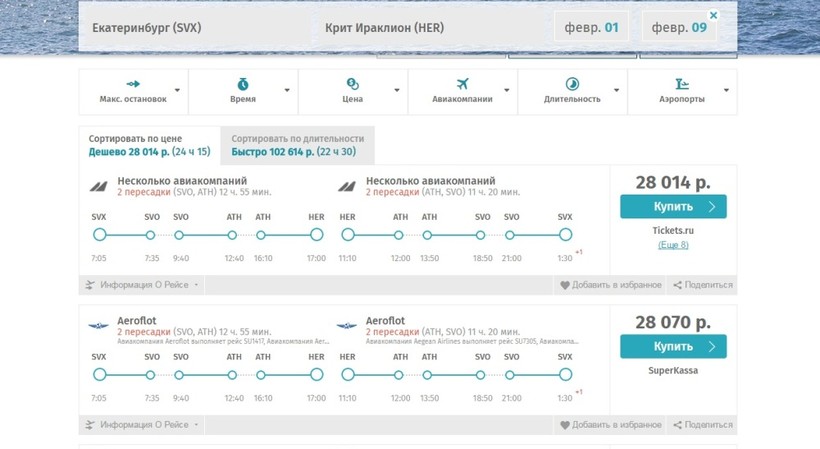The height and width of the screenshot is (449, 820).
Task: Click the coins icon for Цена filter
Action: (352, 84)
